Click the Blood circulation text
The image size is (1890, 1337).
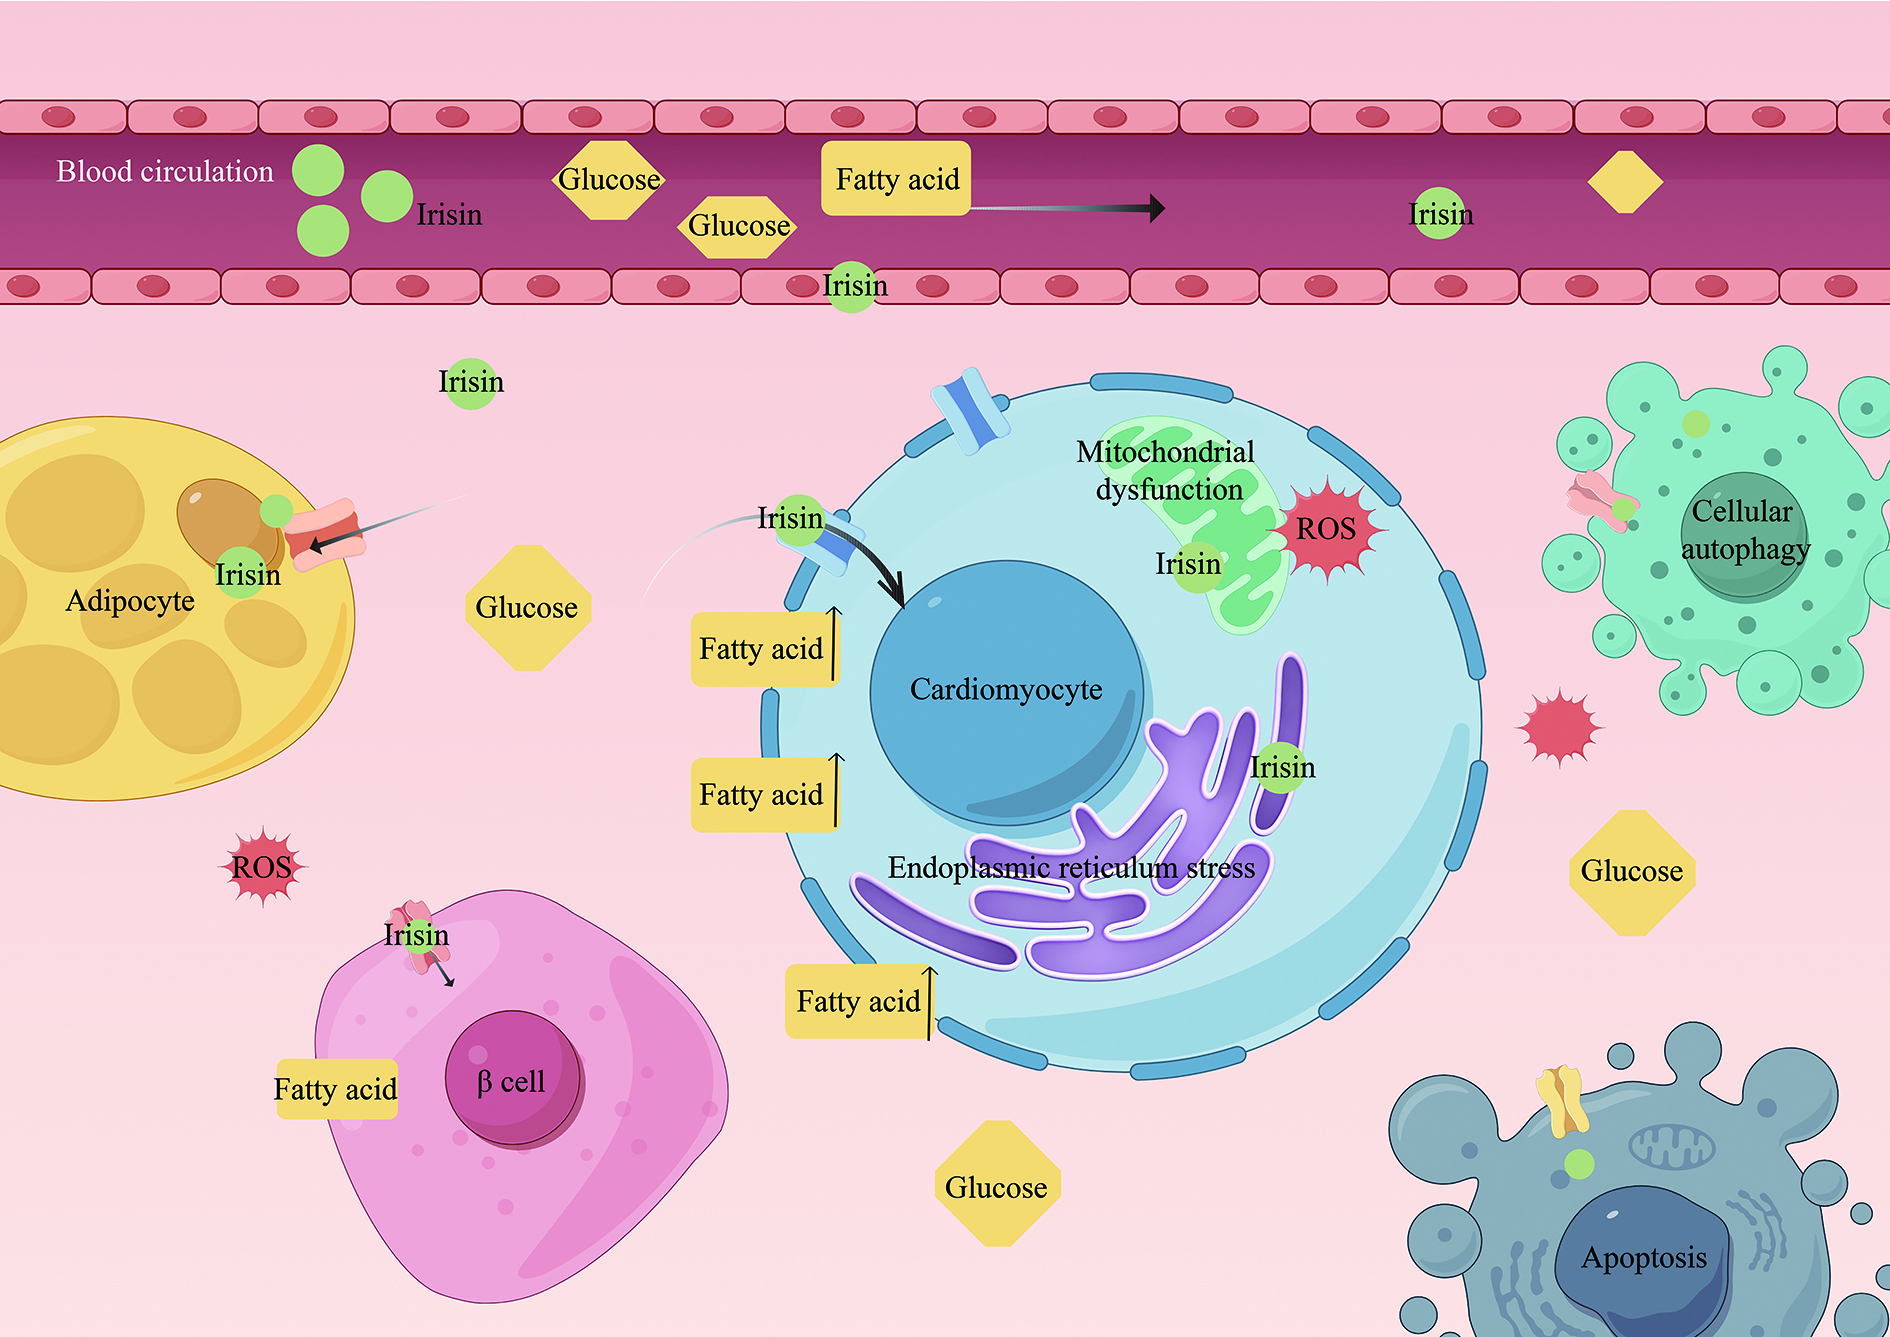point(165,172)
